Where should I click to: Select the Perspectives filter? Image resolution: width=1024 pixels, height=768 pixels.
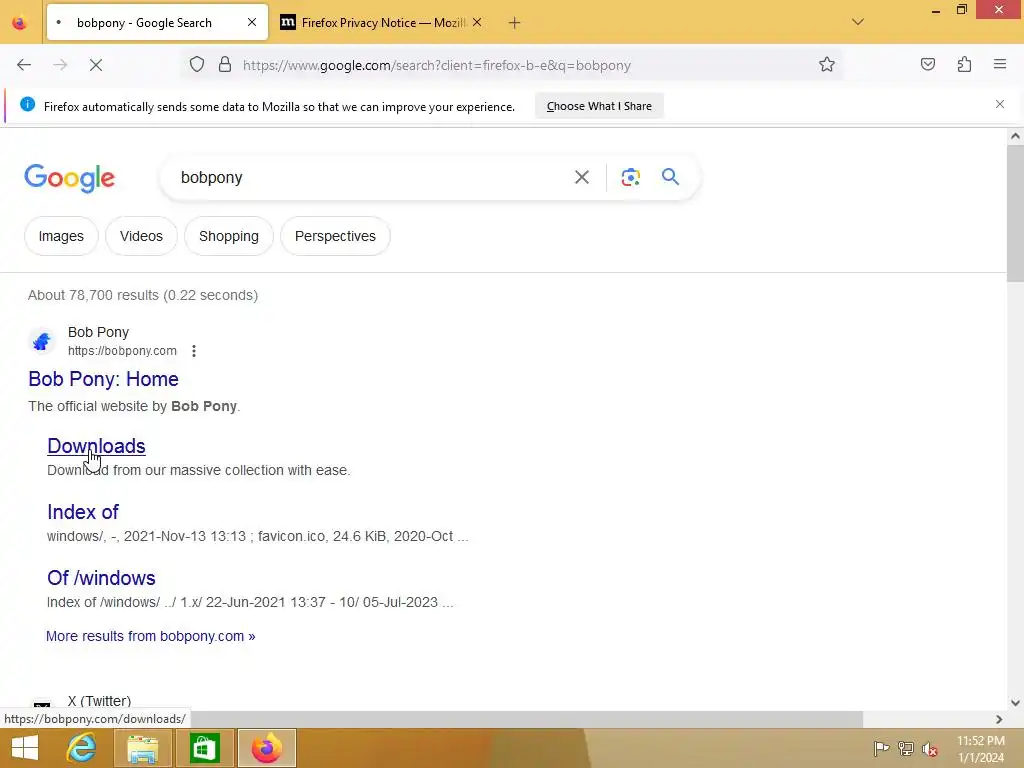(x=335, y=236)
